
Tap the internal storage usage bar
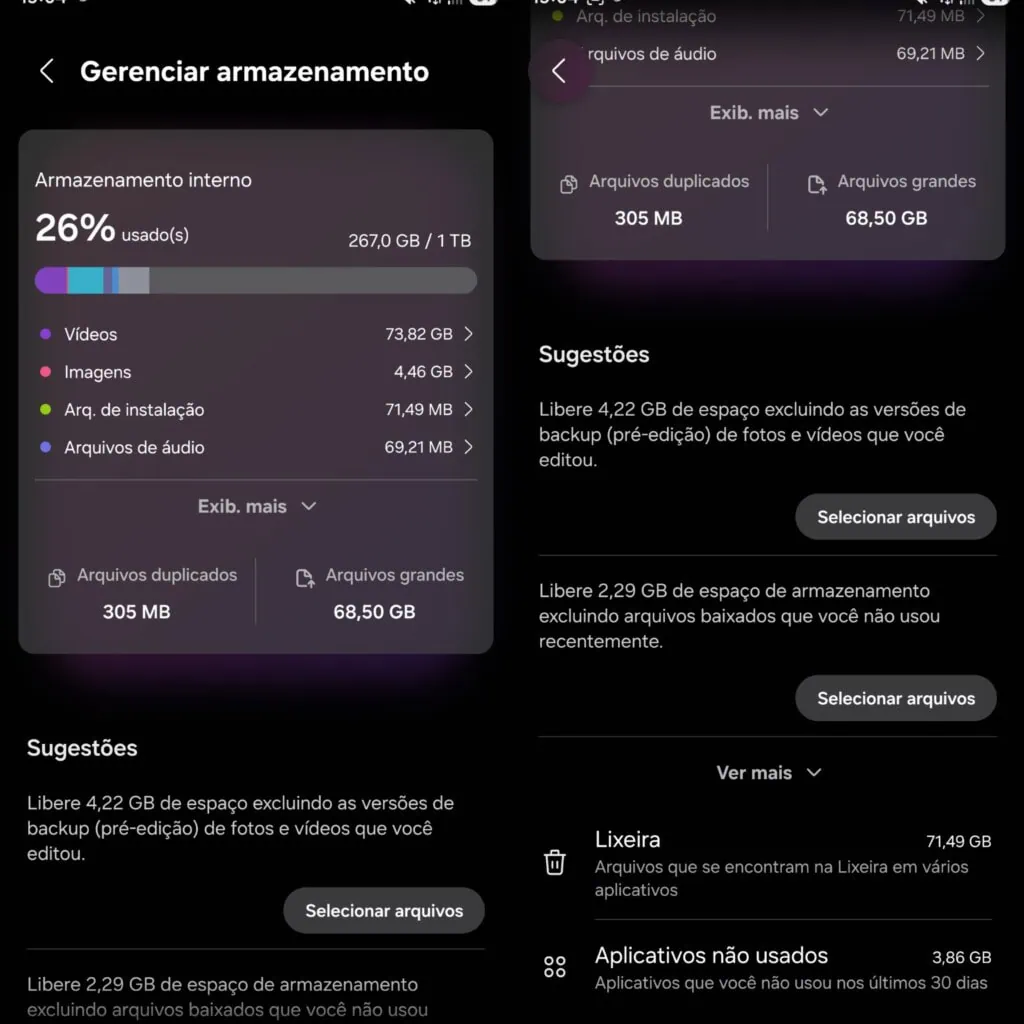[257, 280]
